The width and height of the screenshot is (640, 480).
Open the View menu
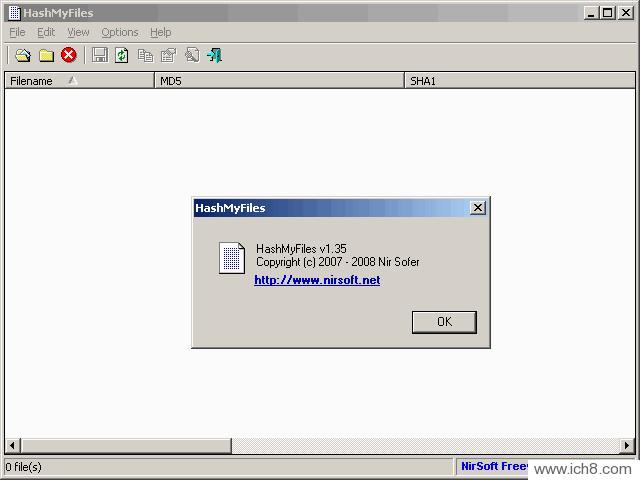pos(78,32)
